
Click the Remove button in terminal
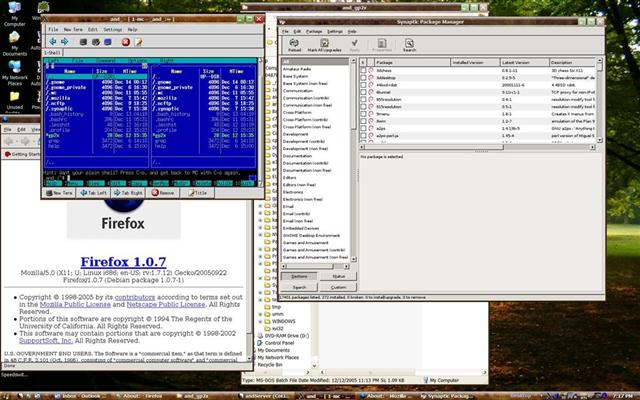[163, 193]
